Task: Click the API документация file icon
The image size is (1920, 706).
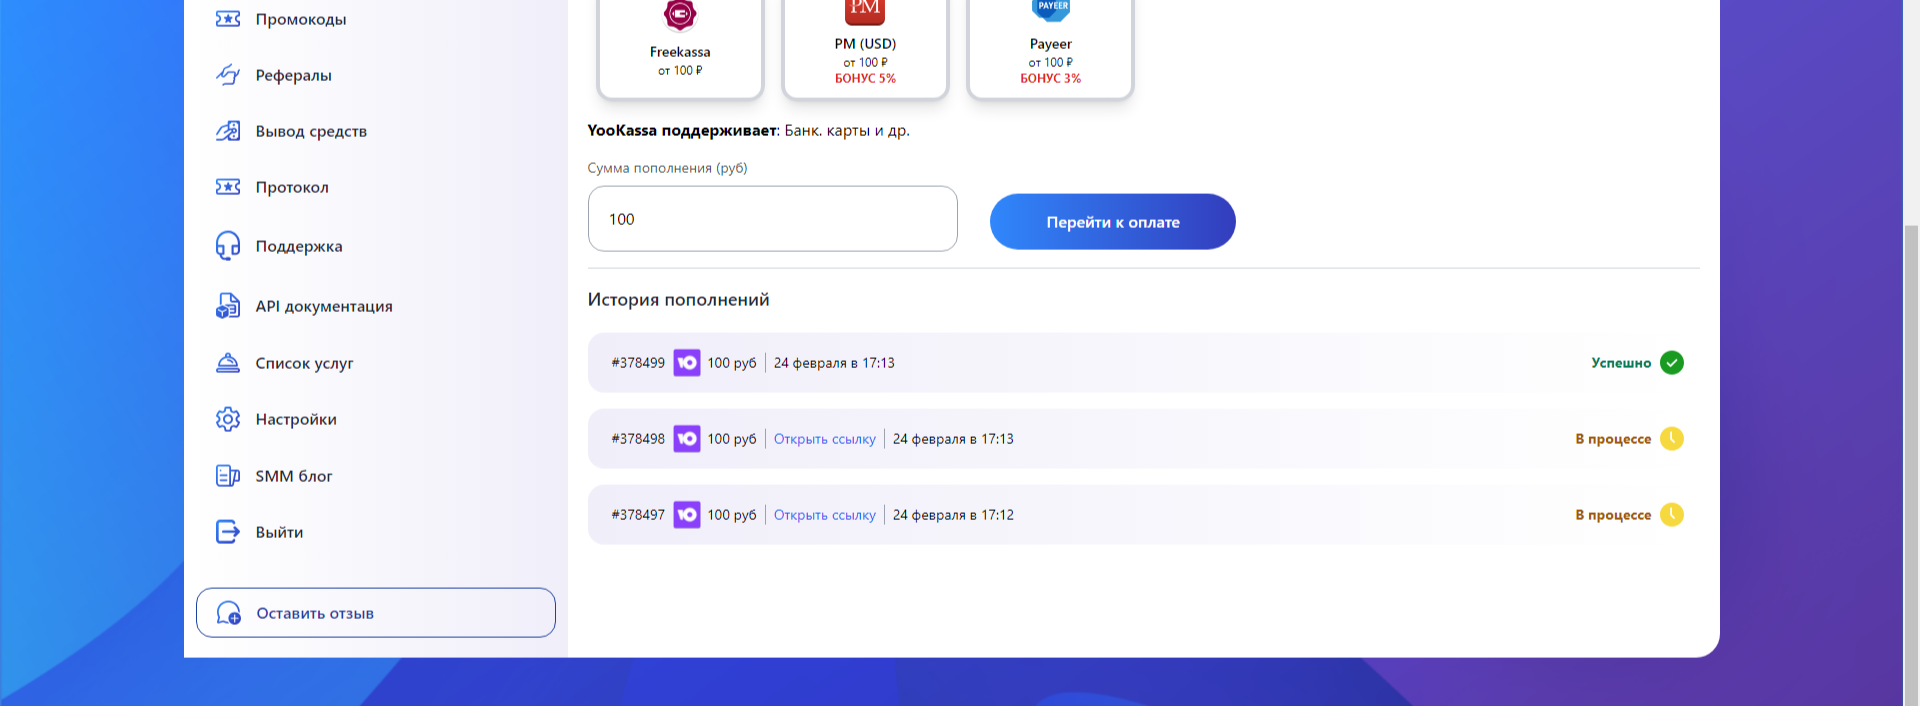Action: tap(228, 306)
